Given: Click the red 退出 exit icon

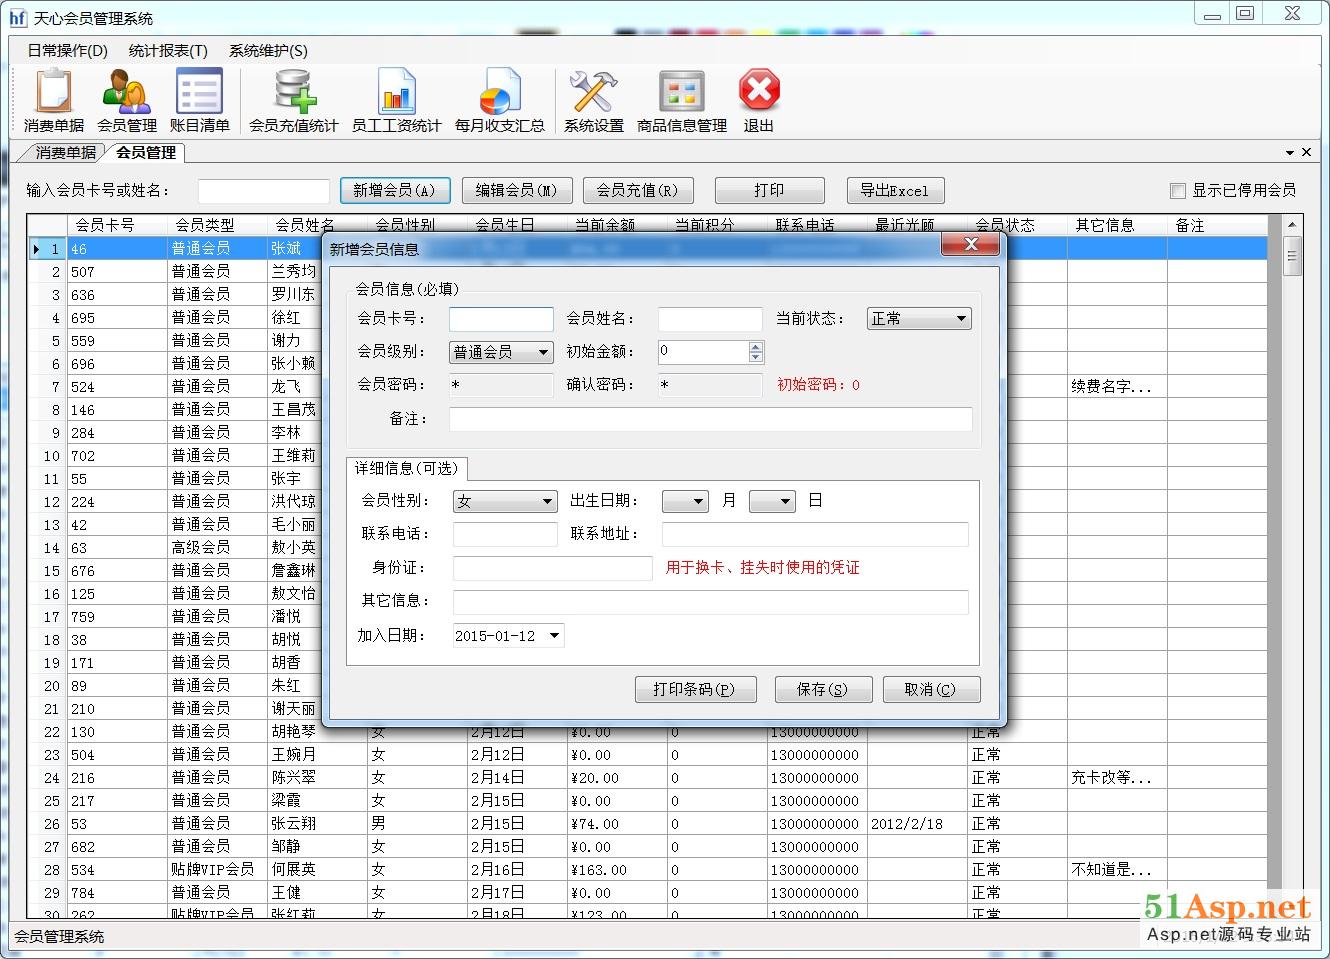Looking at the screenshot, I should tap(759, 92).
